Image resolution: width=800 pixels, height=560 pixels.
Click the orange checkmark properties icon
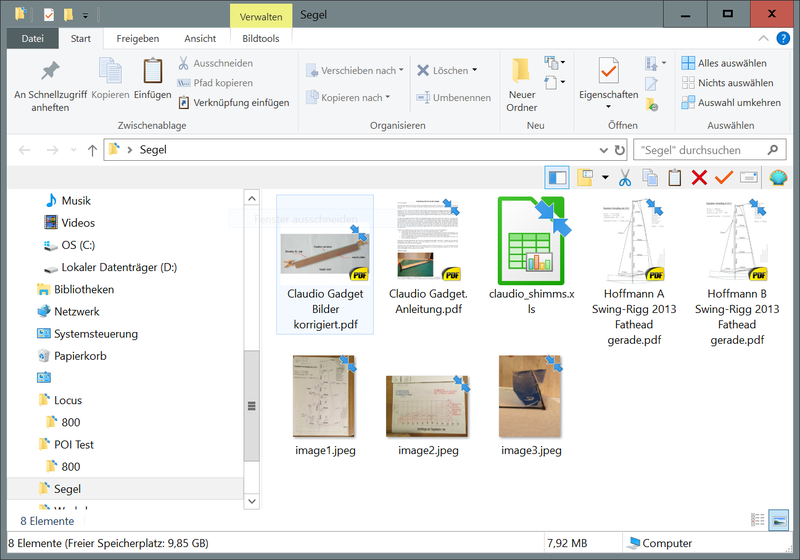pos(724,178)
